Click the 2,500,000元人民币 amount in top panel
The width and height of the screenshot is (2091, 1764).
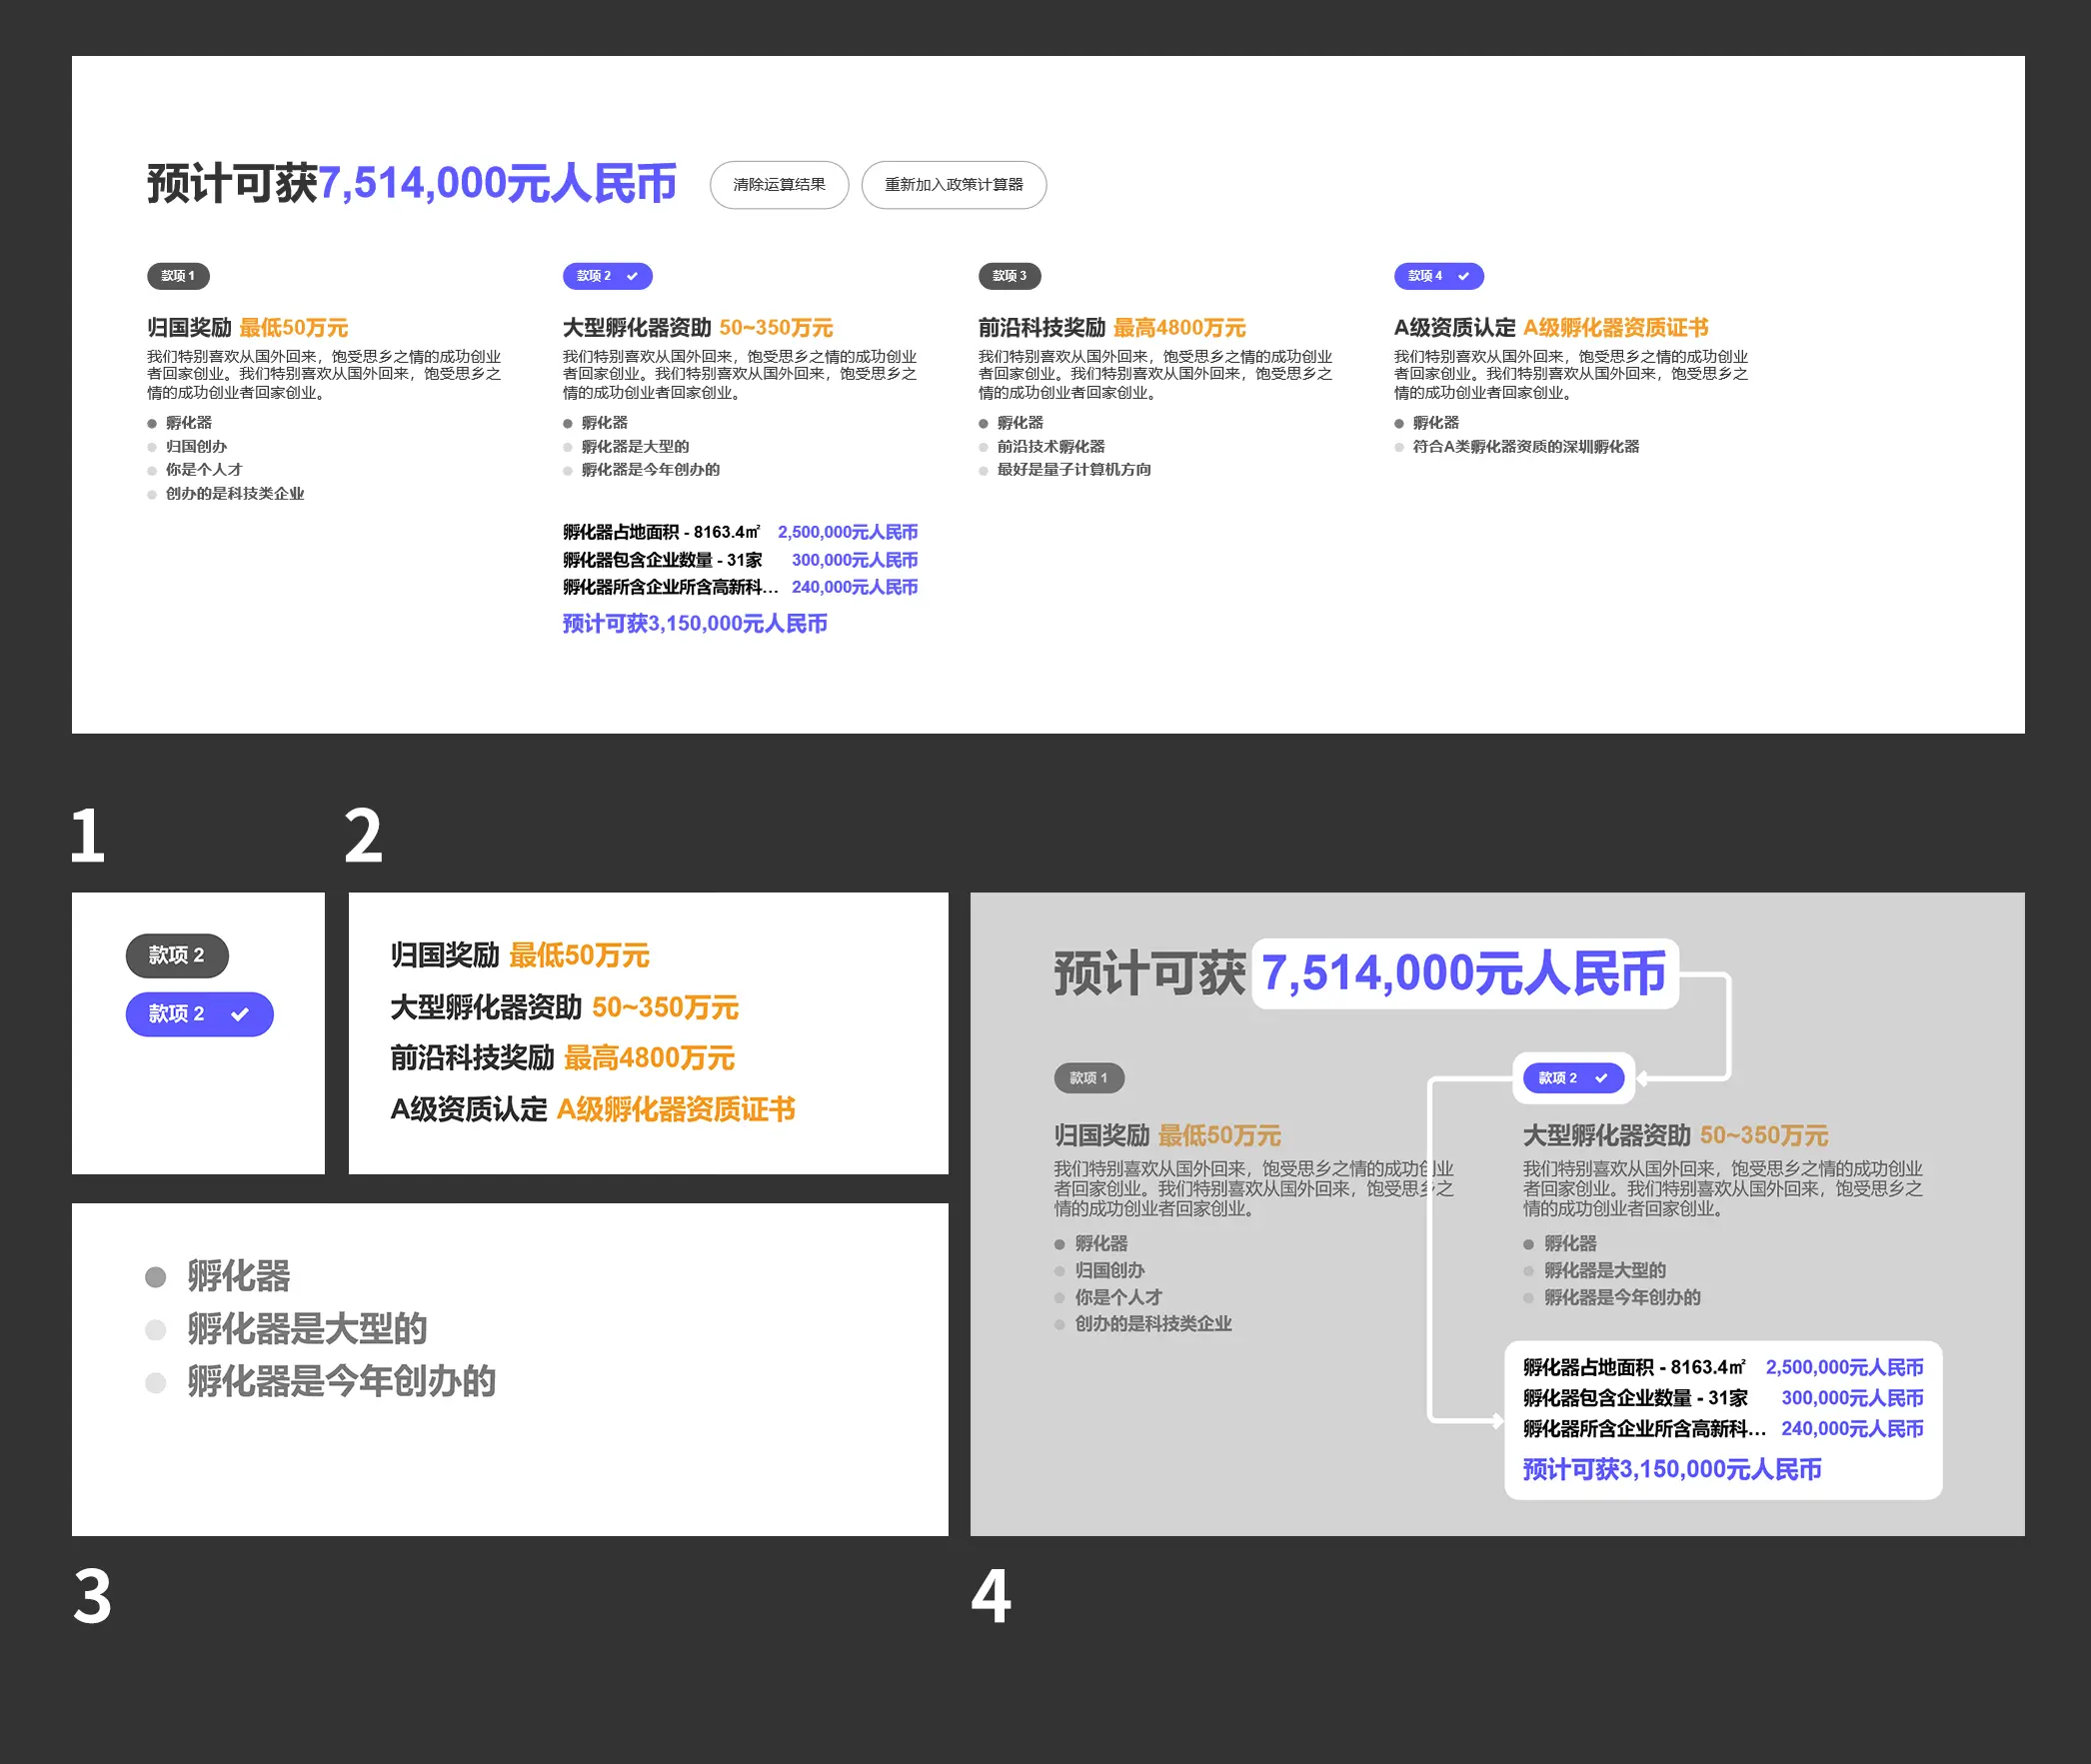[x=847, y=532]
